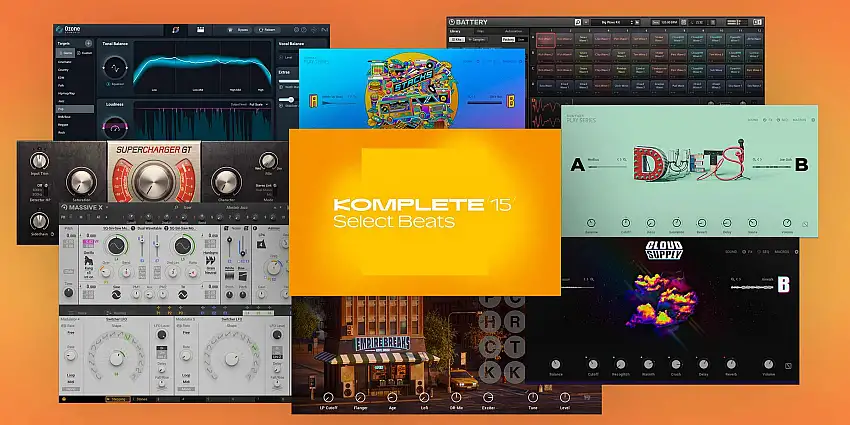The height and width of the screenshot is (425, 850).
Task: Click second oscillator waveform display in Massive X
Action: pyautogui.click(x=184, y=246)
